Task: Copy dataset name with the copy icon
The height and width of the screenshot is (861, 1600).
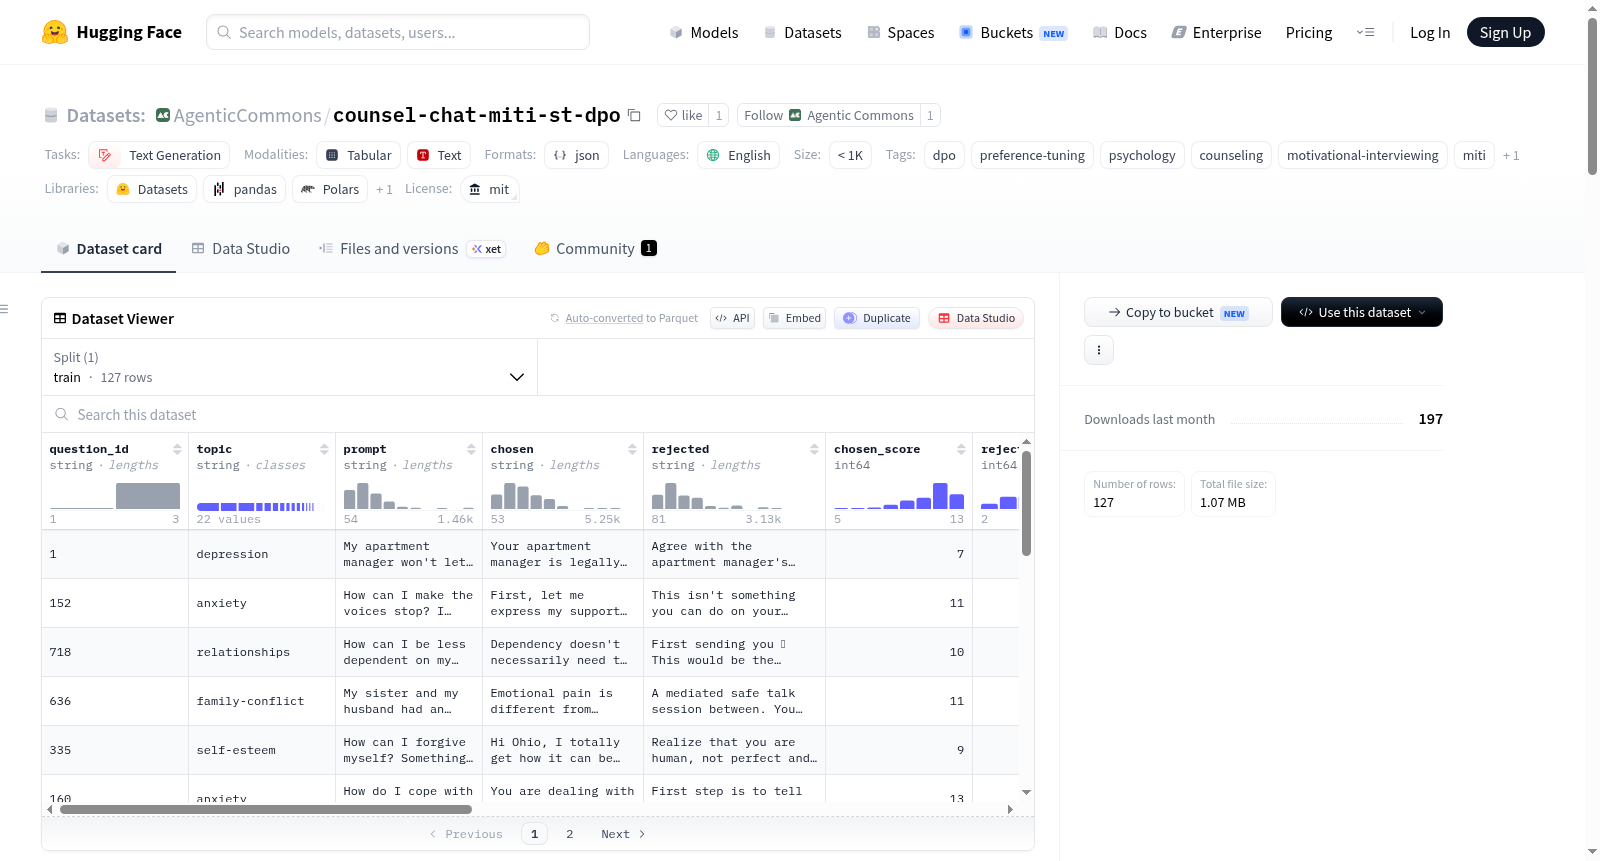Action: tap(634, 115)
